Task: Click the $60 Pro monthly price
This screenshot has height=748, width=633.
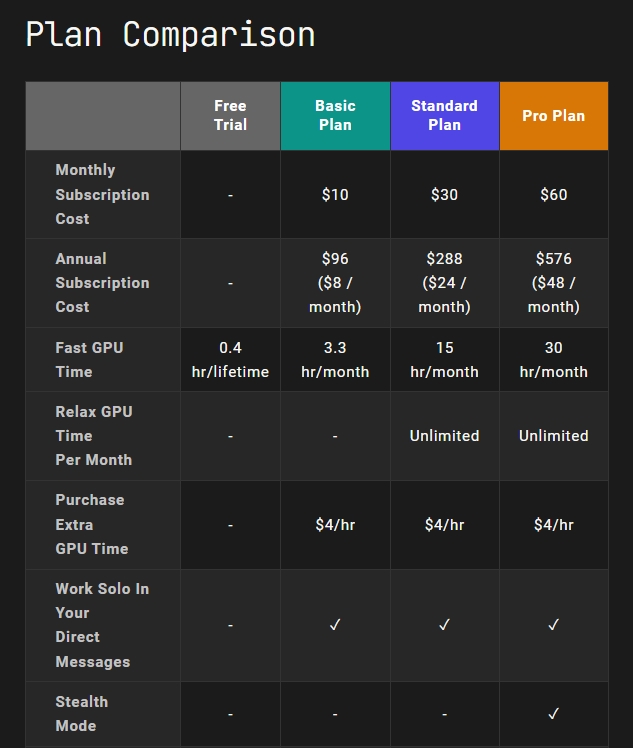Action: 554,195
